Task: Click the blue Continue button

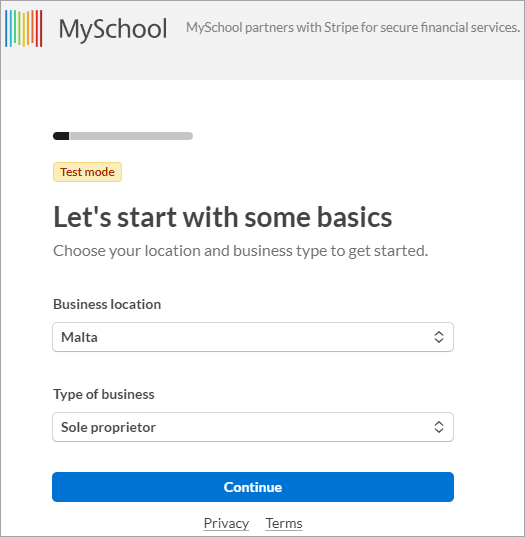Action: pos(253,487)
